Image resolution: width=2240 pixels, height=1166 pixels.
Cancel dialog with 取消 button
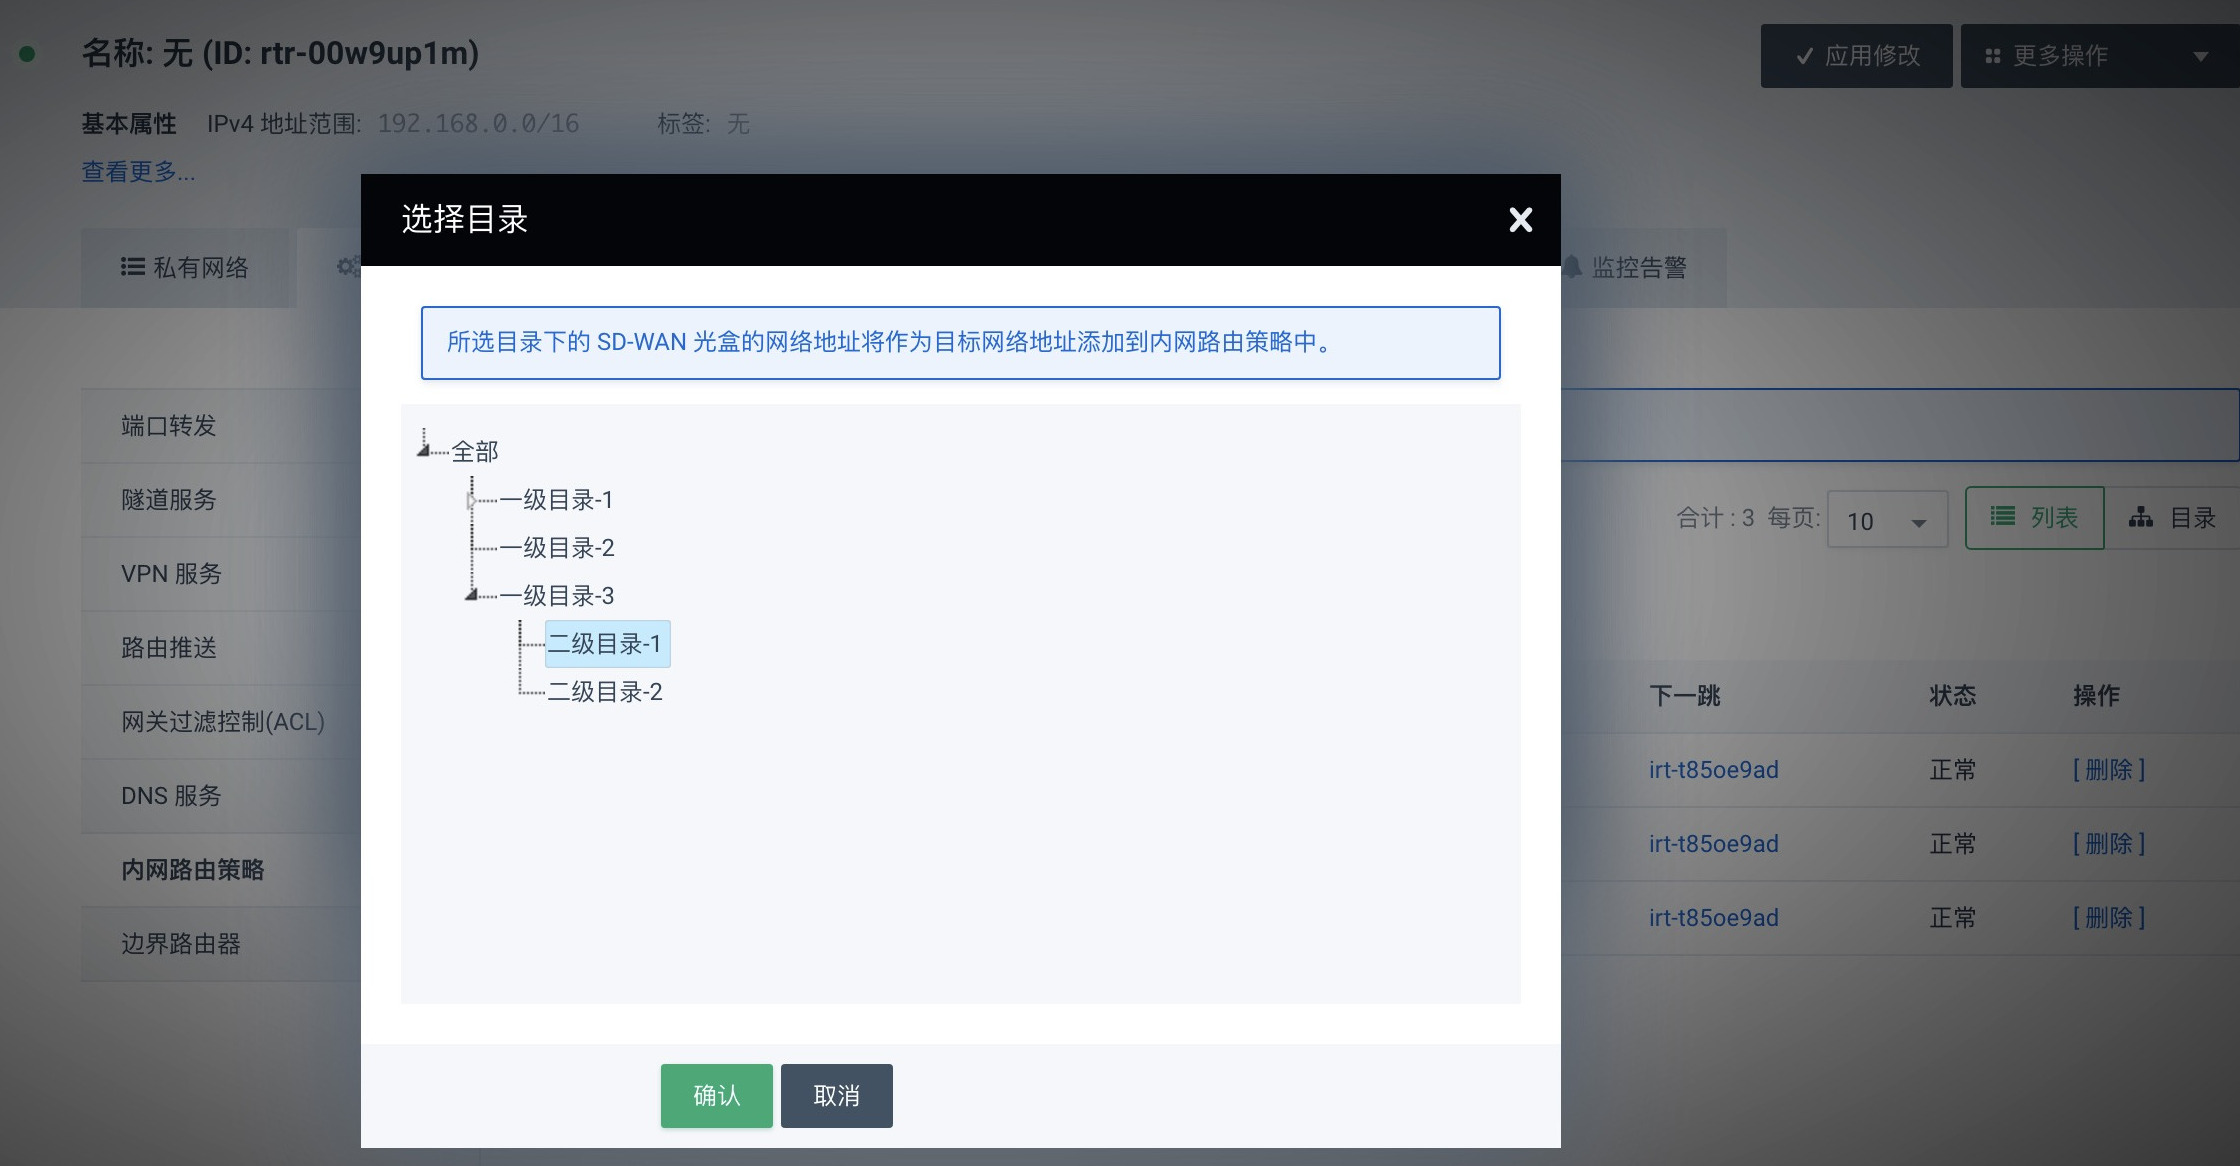[x=836, y=1096]
